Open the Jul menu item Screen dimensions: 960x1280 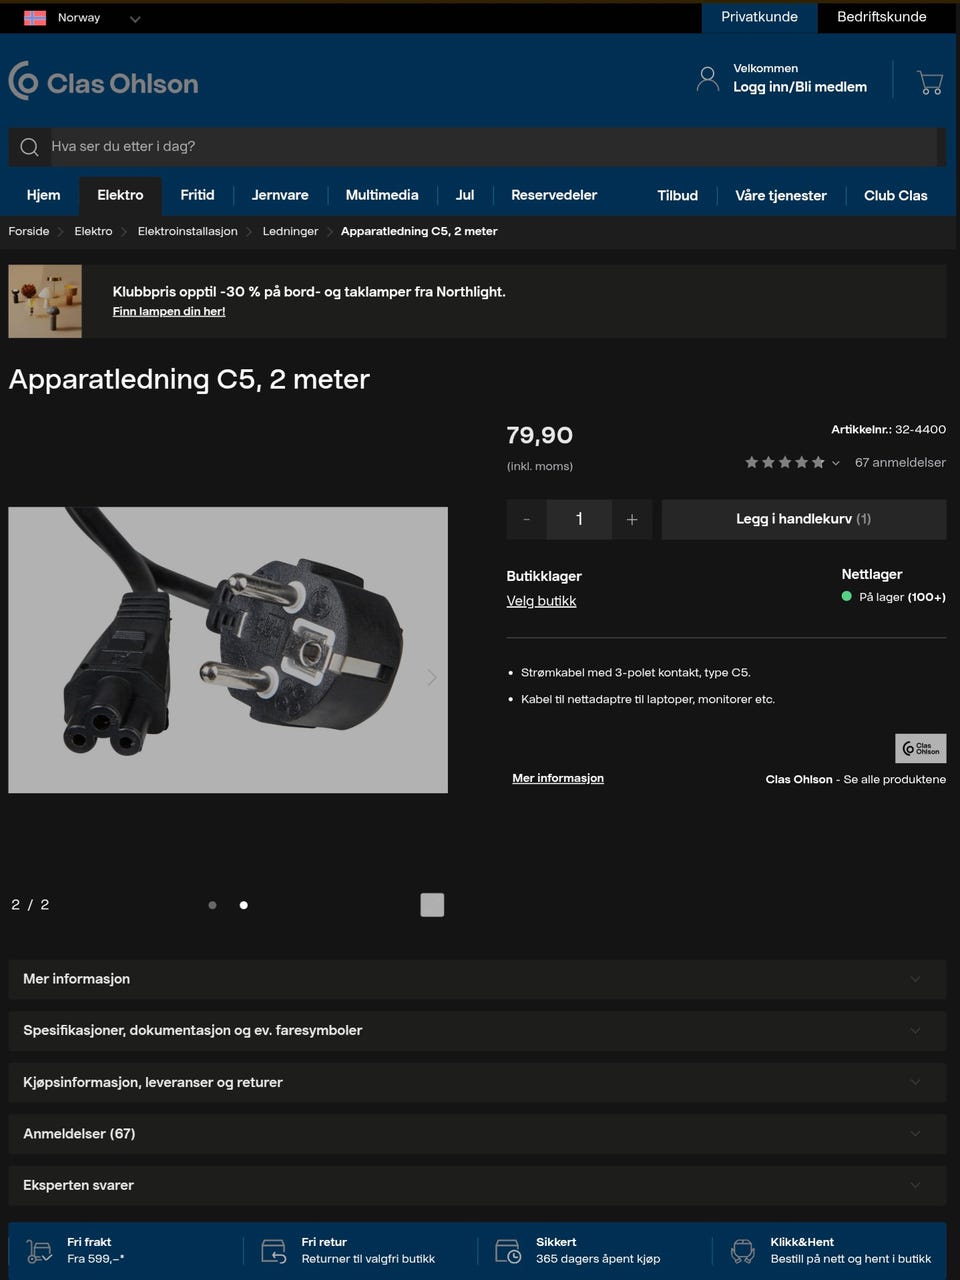[x=465, y=195]
